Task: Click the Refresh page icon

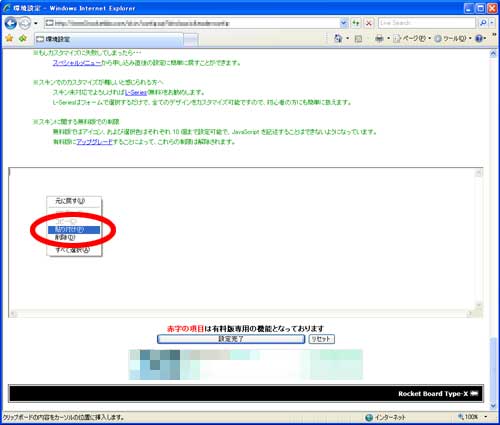Action: click(356, 23)
